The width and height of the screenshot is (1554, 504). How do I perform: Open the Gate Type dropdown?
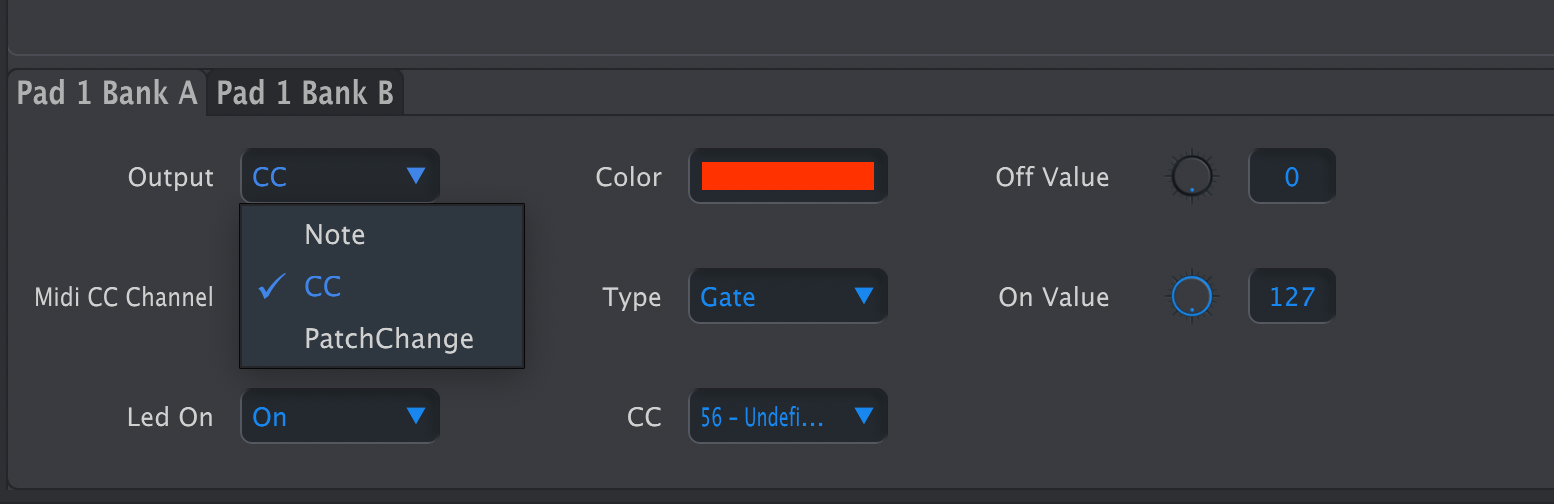pyautogui.click(x=788, y=296)
